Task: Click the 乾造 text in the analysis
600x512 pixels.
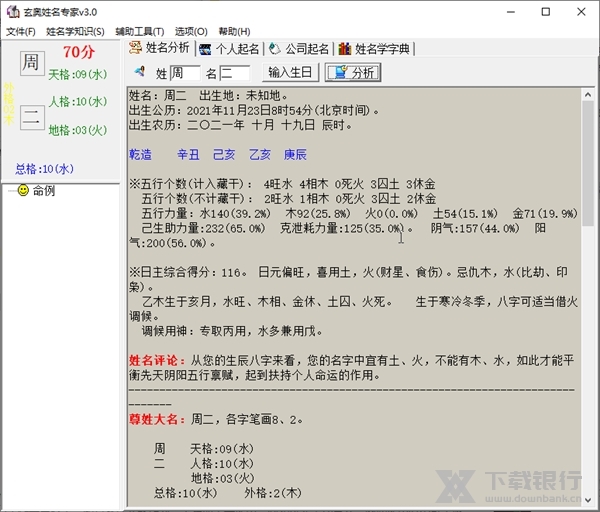Action: pos(140,155)
